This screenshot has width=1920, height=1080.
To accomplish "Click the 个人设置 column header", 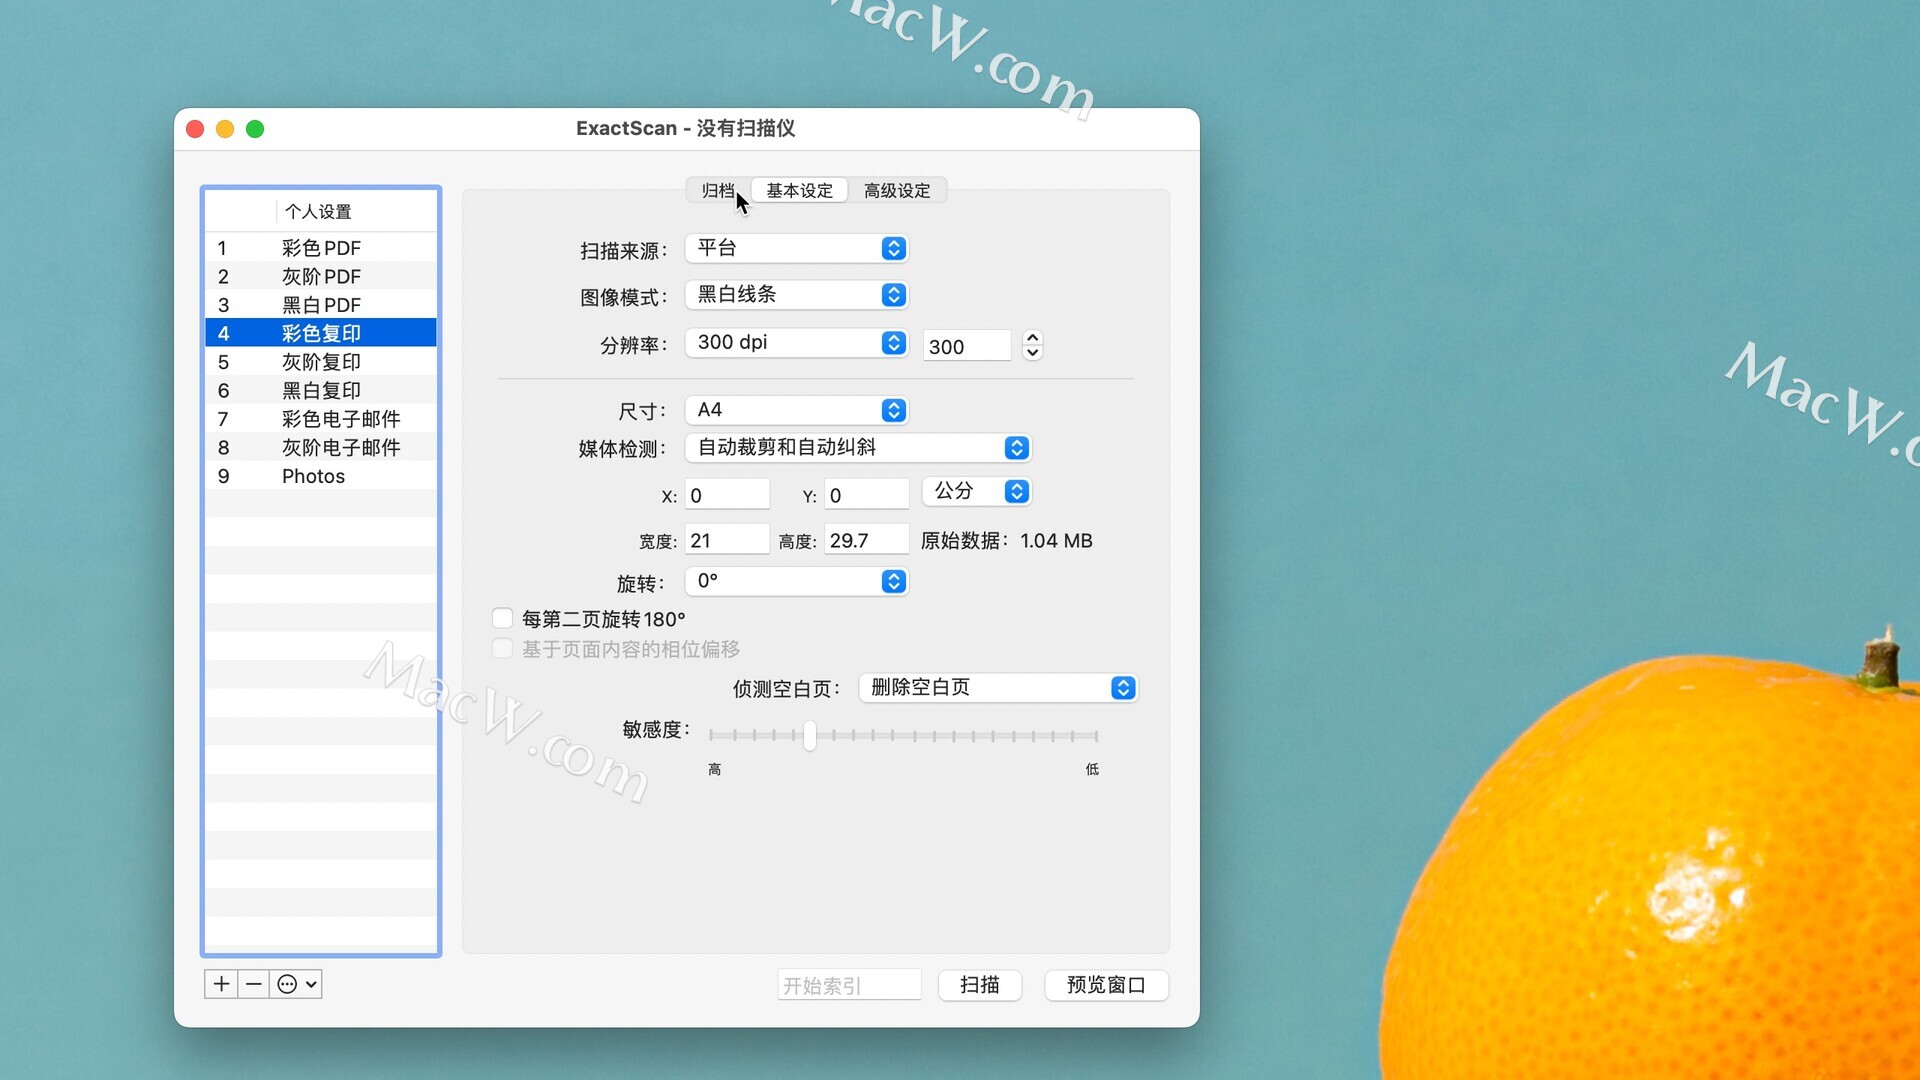I will [x=356, y=211].
